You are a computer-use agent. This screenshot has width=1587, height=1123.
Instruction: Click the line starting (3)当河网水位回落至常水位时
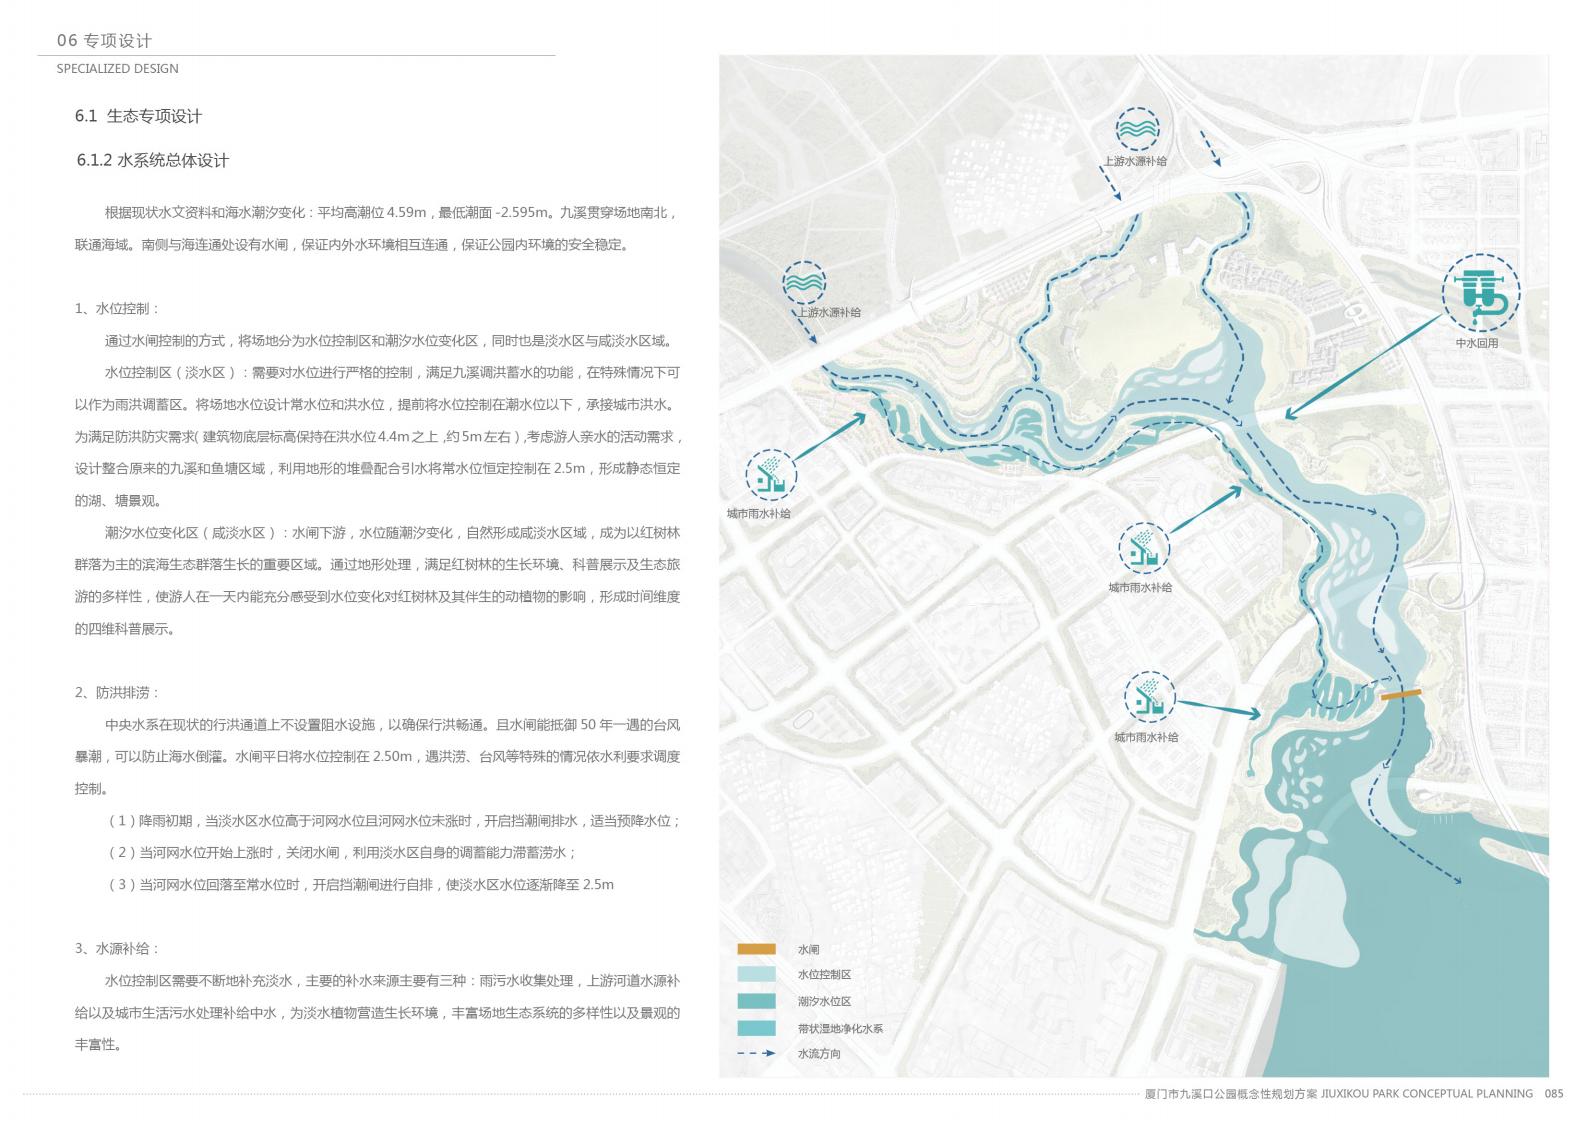(360, 885)
